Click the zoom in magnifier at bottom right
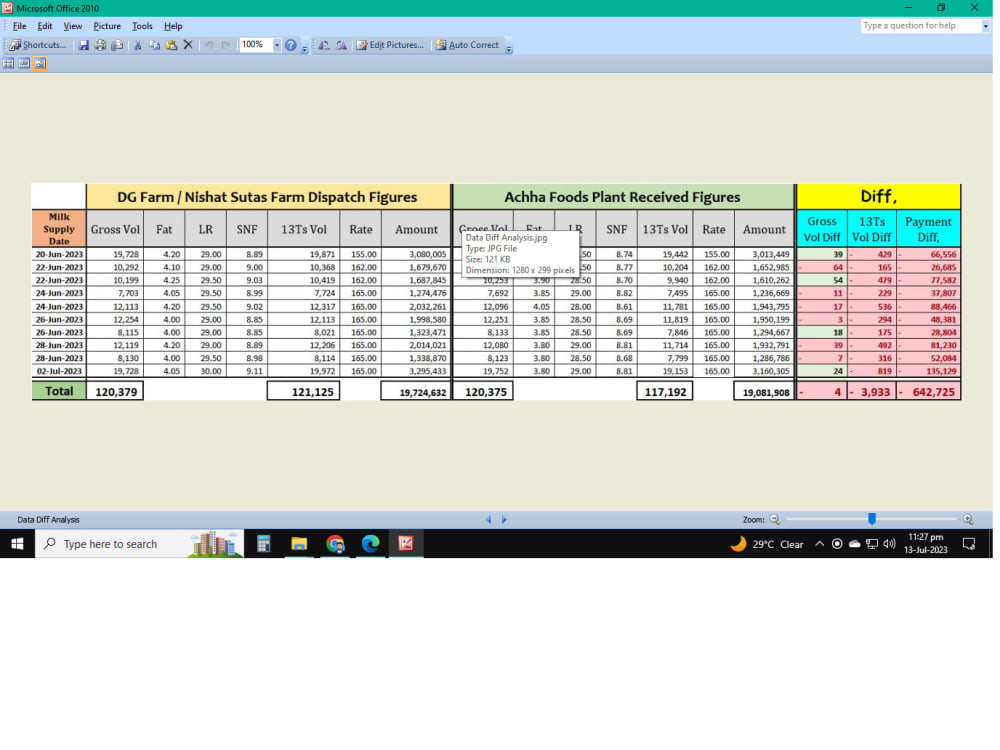The width and height of the screenshot is (1000, 750). tap(967, 519)
